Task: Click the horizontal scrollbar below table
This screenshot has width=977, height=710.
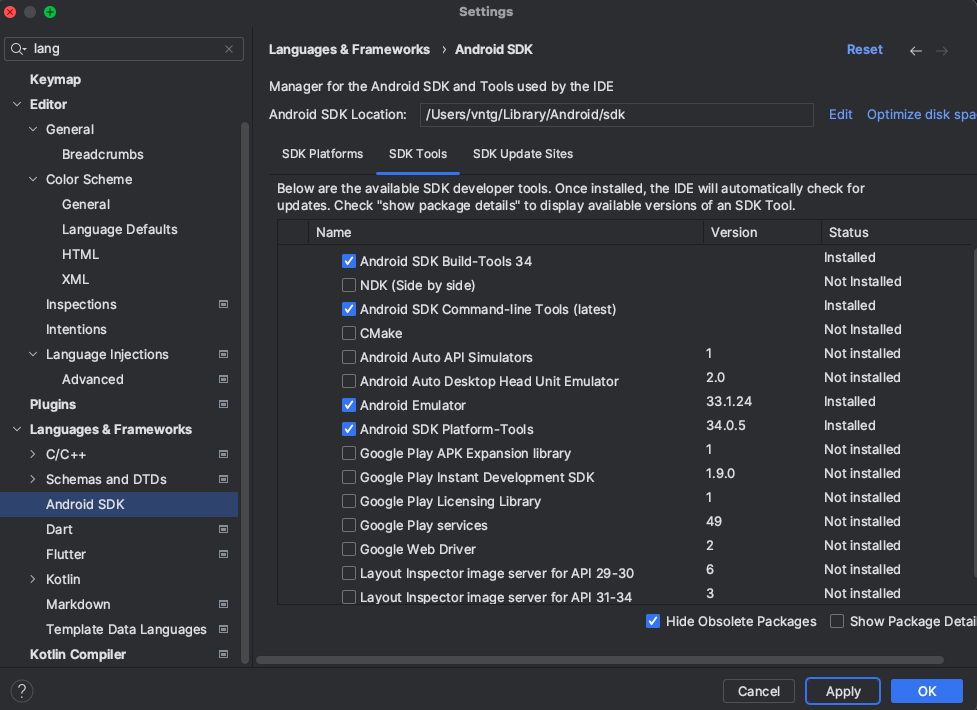Action: 599,660
